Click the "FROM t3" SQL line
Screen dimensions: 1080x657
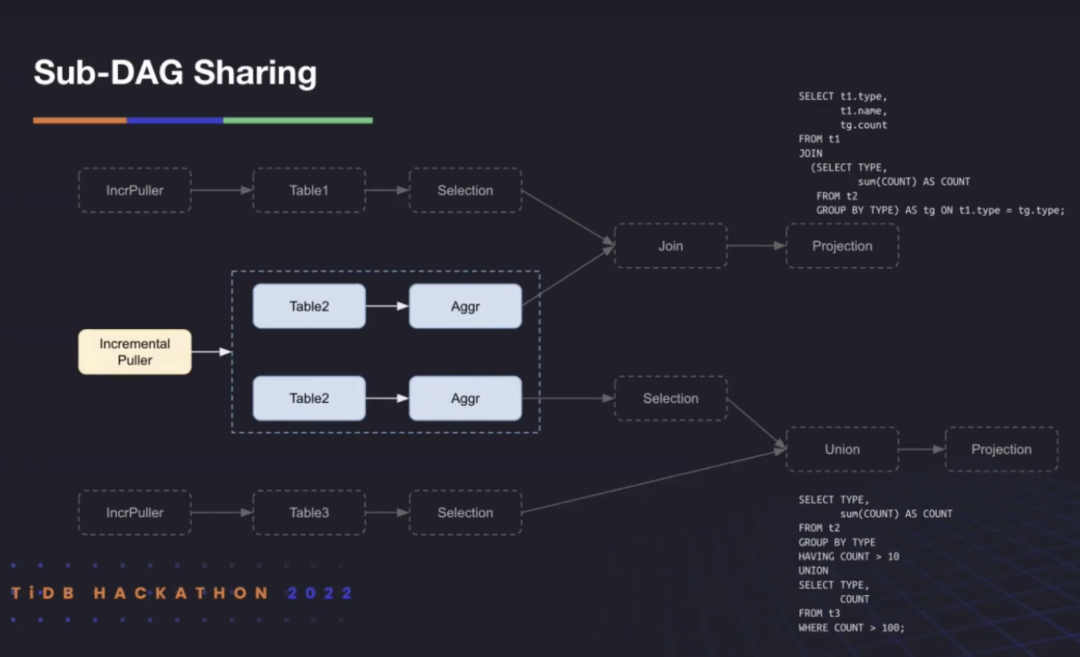(819, 613)
